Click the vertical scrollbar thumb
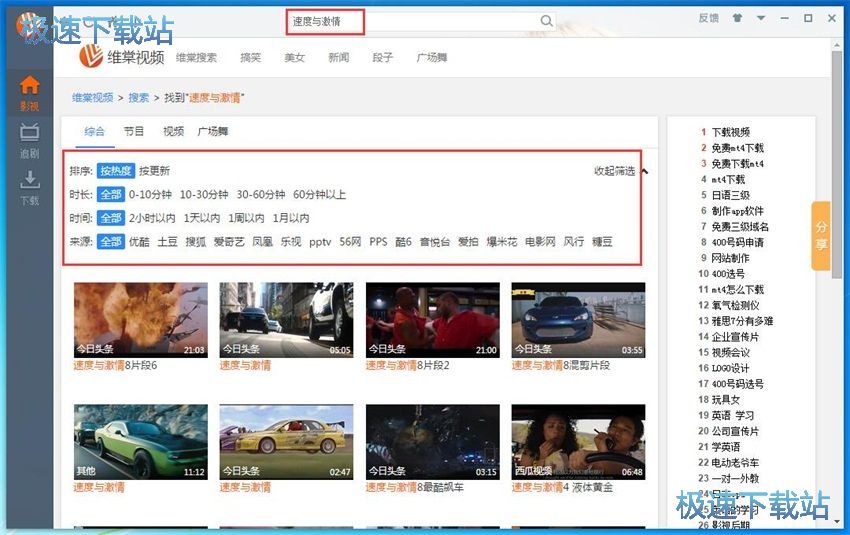The width and height of the screenshot is (850, 535). [x=837, y=165]
